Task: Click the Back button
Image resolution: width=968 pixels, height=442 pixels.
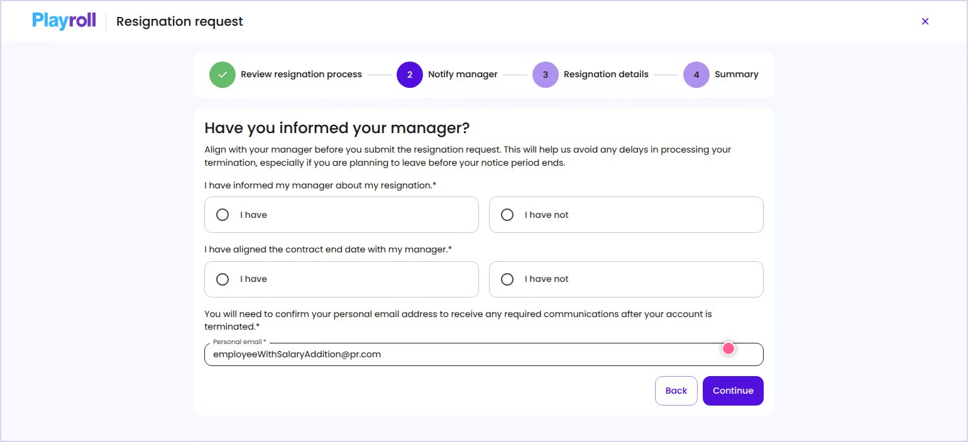Action: 676,391
